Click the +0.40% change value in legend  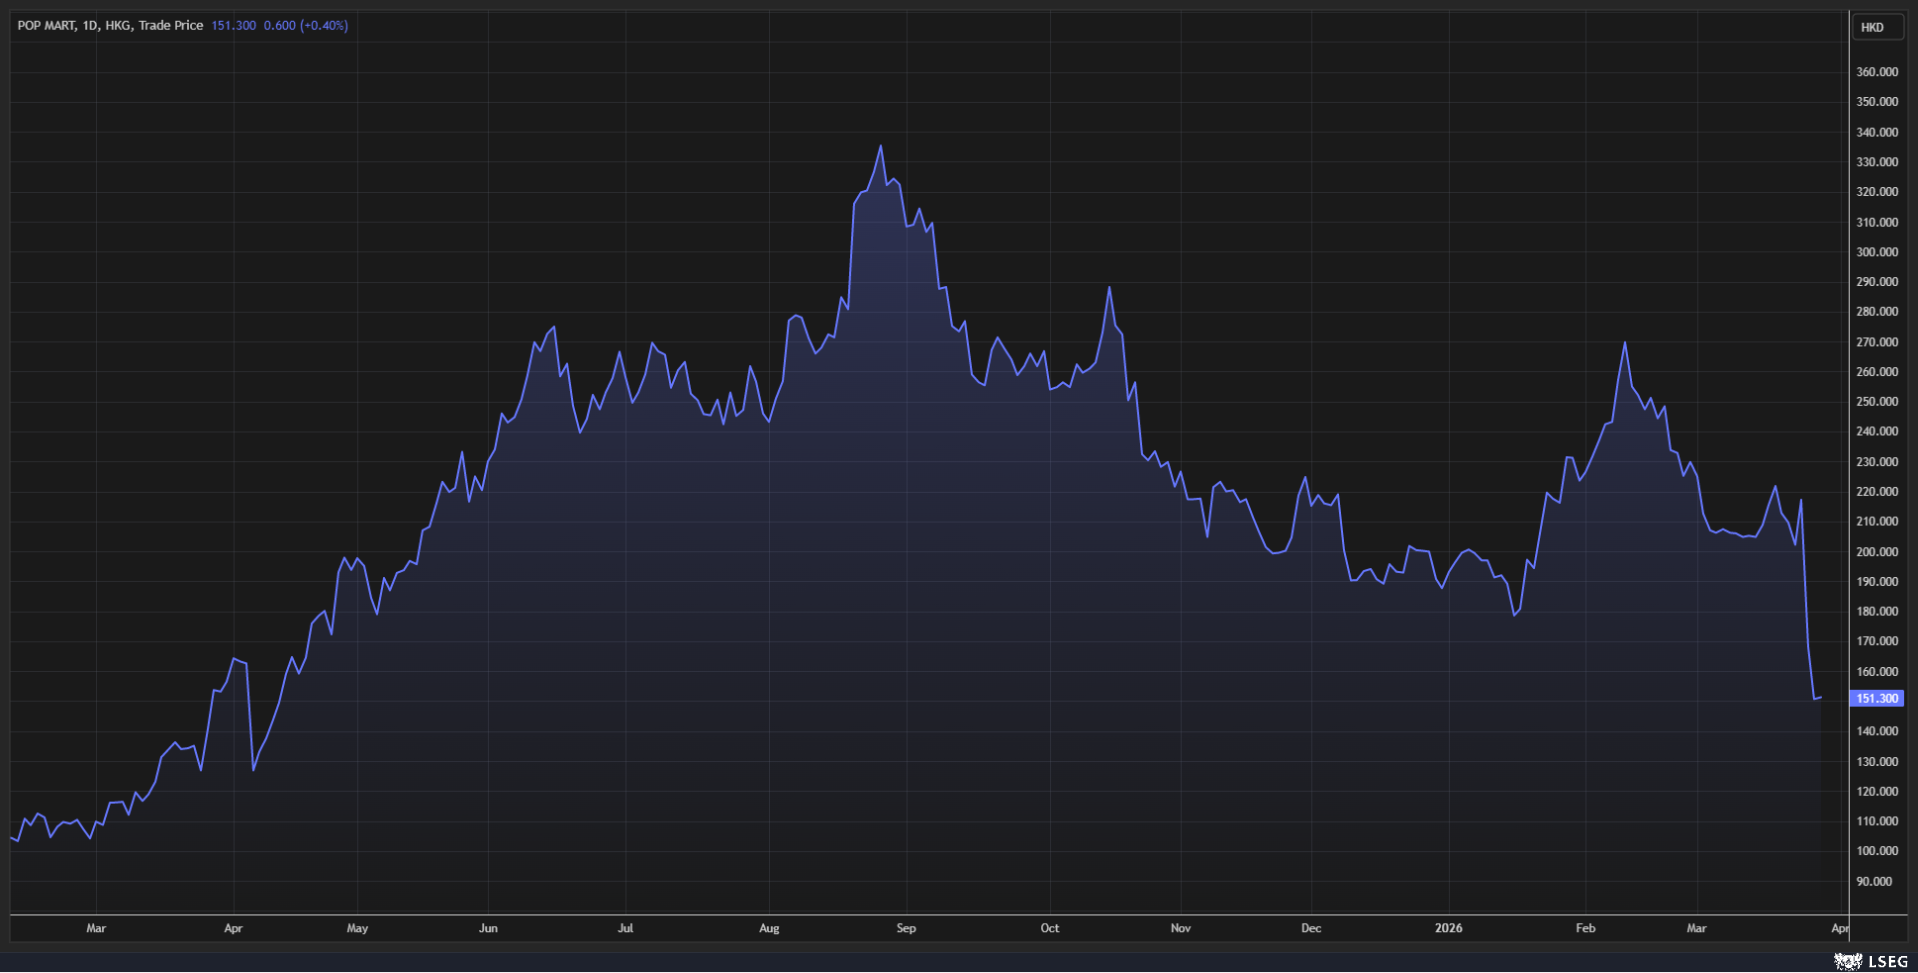click(324, 25)
